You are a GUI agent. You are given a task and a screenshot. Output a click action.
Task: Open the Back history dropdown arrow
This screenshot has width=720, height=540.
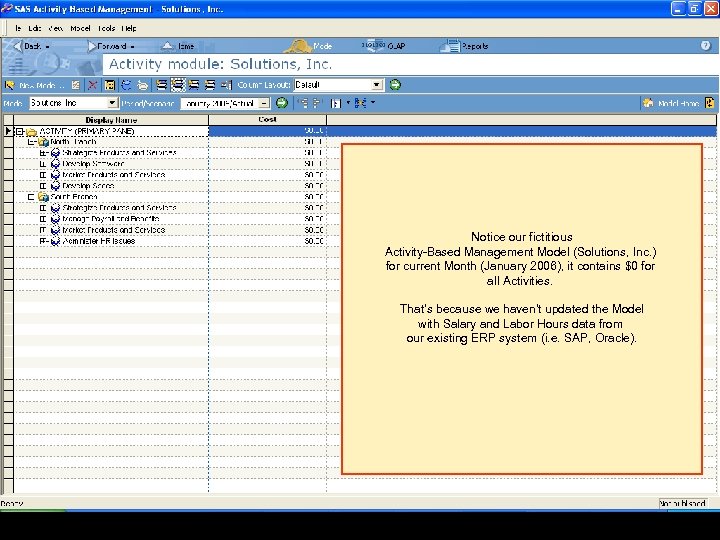point(47,46)
